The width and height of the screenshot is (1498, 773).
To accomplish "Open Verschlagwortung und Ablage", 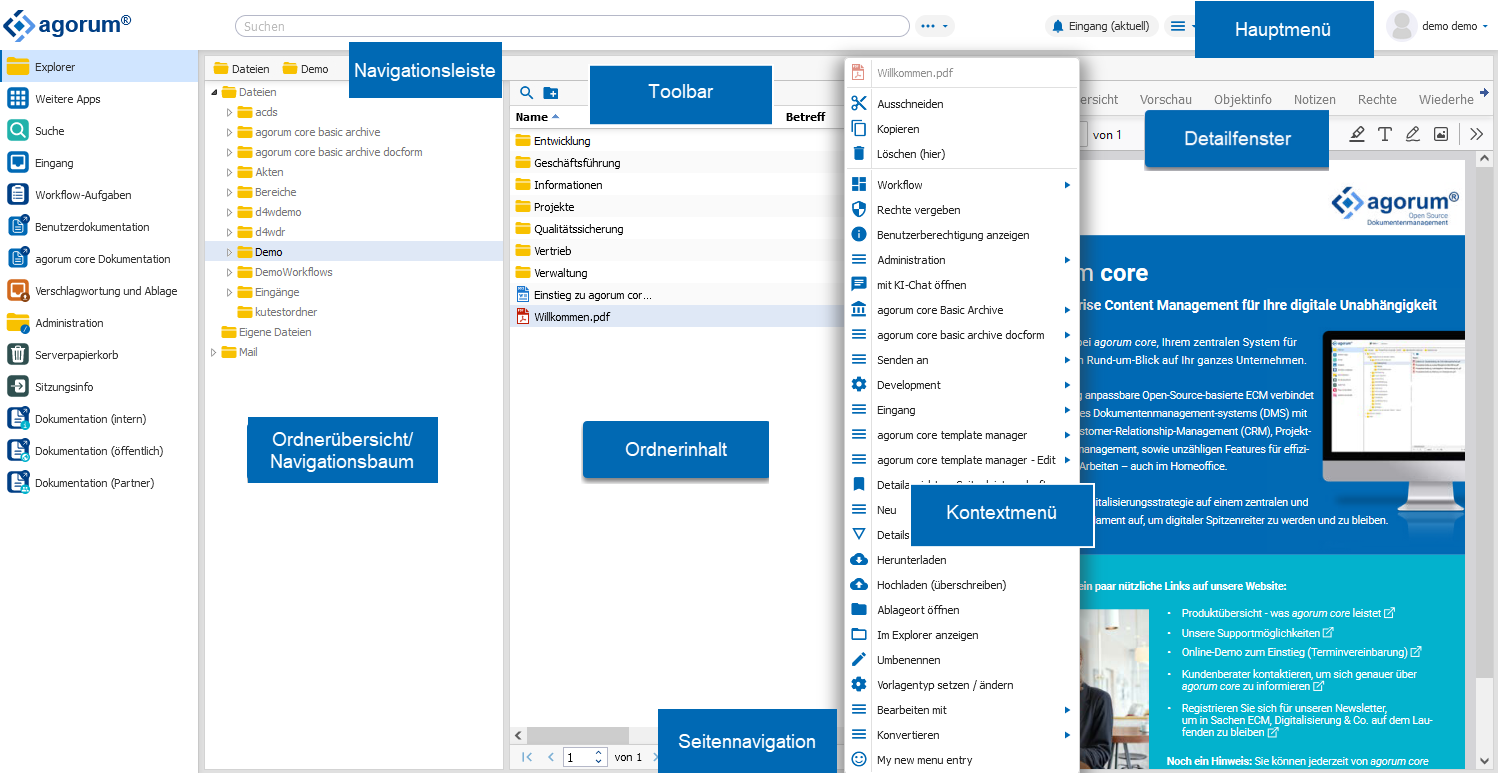I will pos(98,291).
